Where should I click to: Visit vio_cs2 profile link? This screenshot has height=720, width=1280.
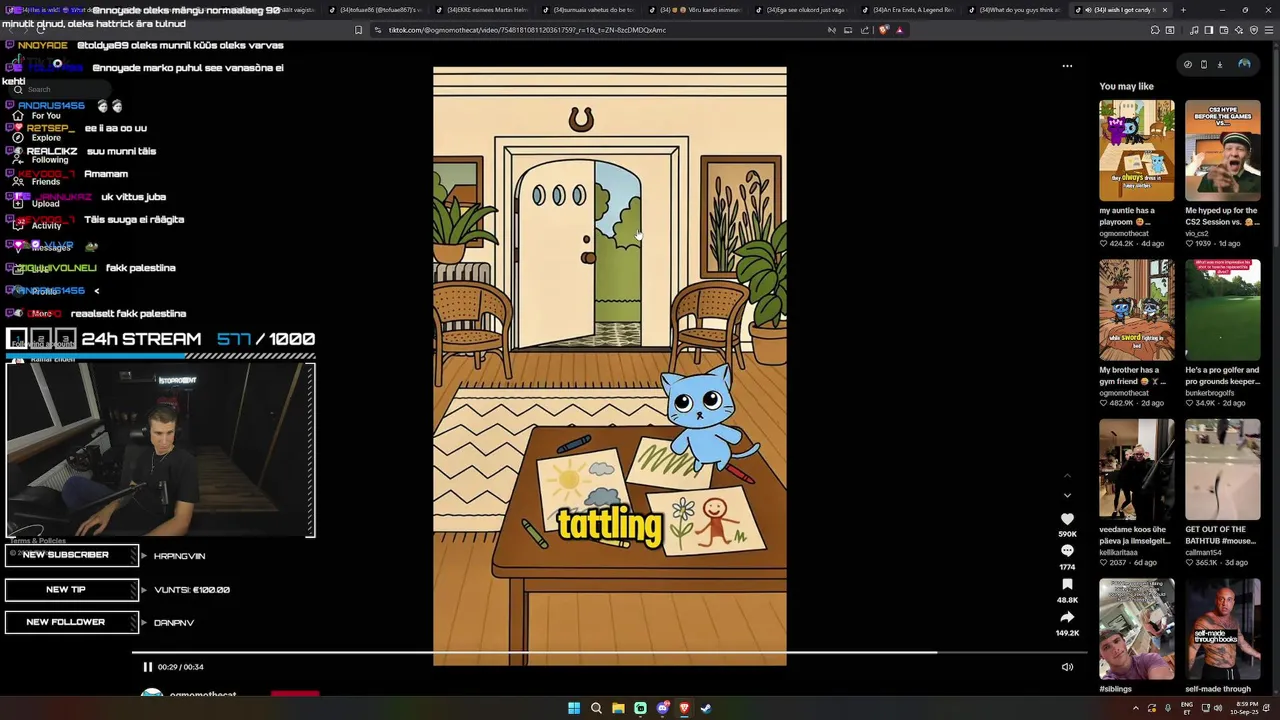coord(1199,233)
